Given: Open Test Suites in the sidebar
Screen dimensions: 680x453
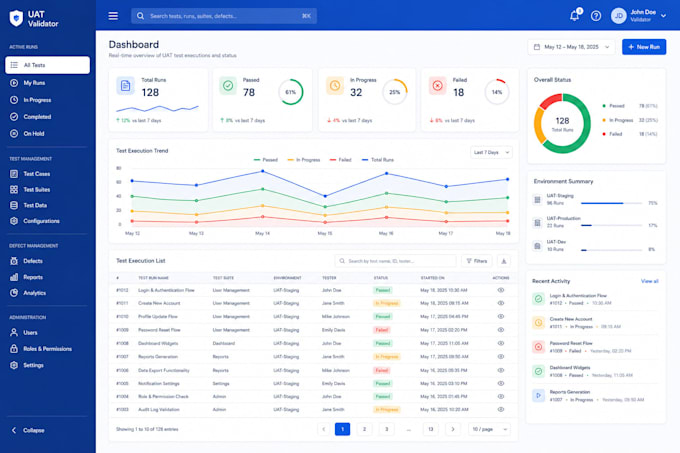Looking at the screenshot, I should [48, 189].
